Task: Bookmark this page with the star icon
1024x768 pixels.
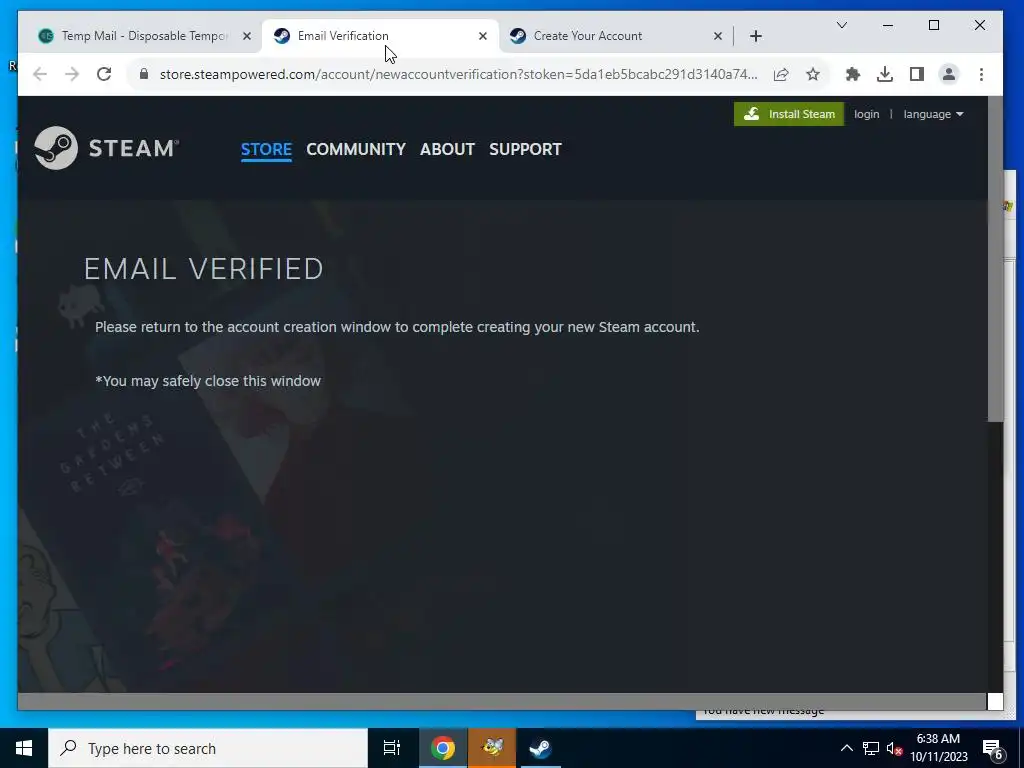Action: 812,74
